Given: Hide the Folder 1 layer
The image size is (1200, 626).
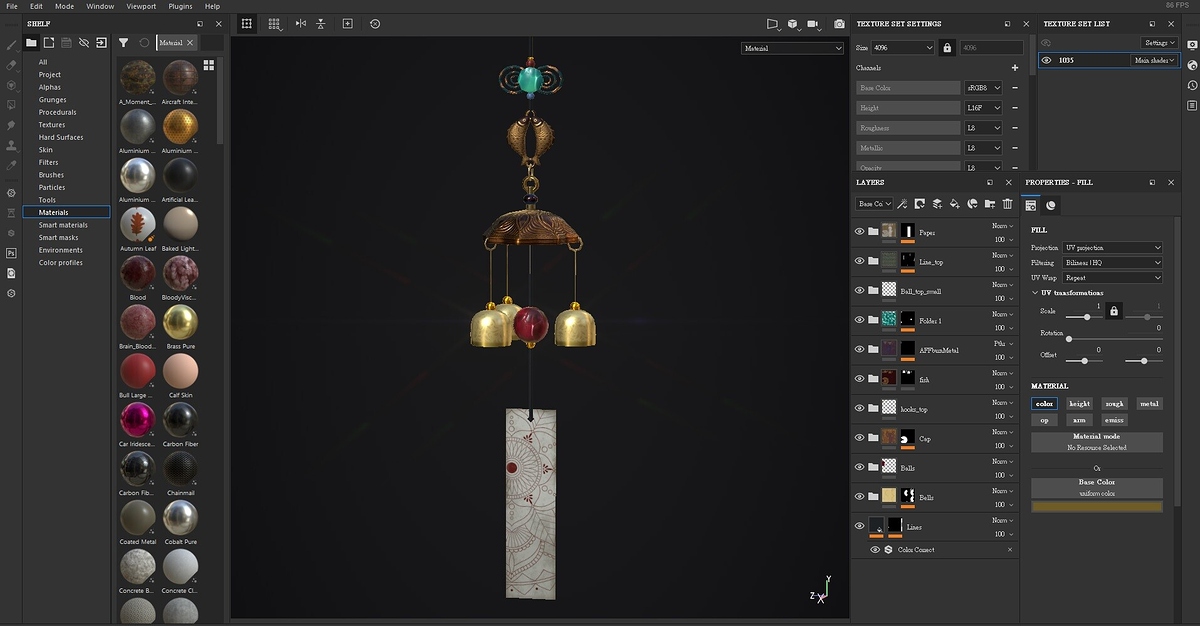Looking at the screenshot, I should [859, 320].
